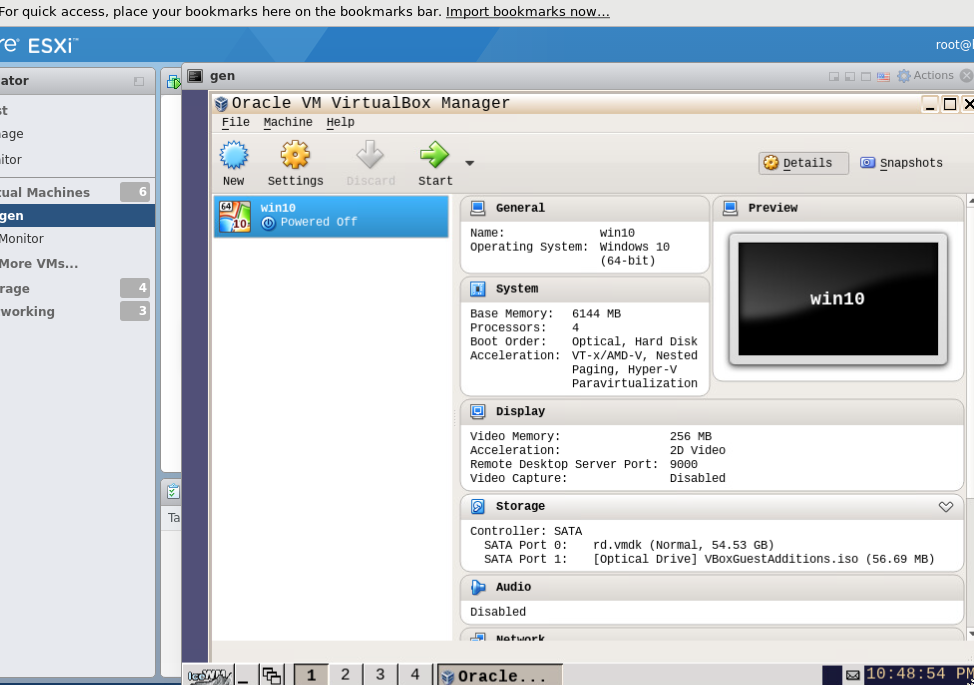Open the File menu in VirtualBox
Viewport: 974px width, 685px height.
(235, 122)
